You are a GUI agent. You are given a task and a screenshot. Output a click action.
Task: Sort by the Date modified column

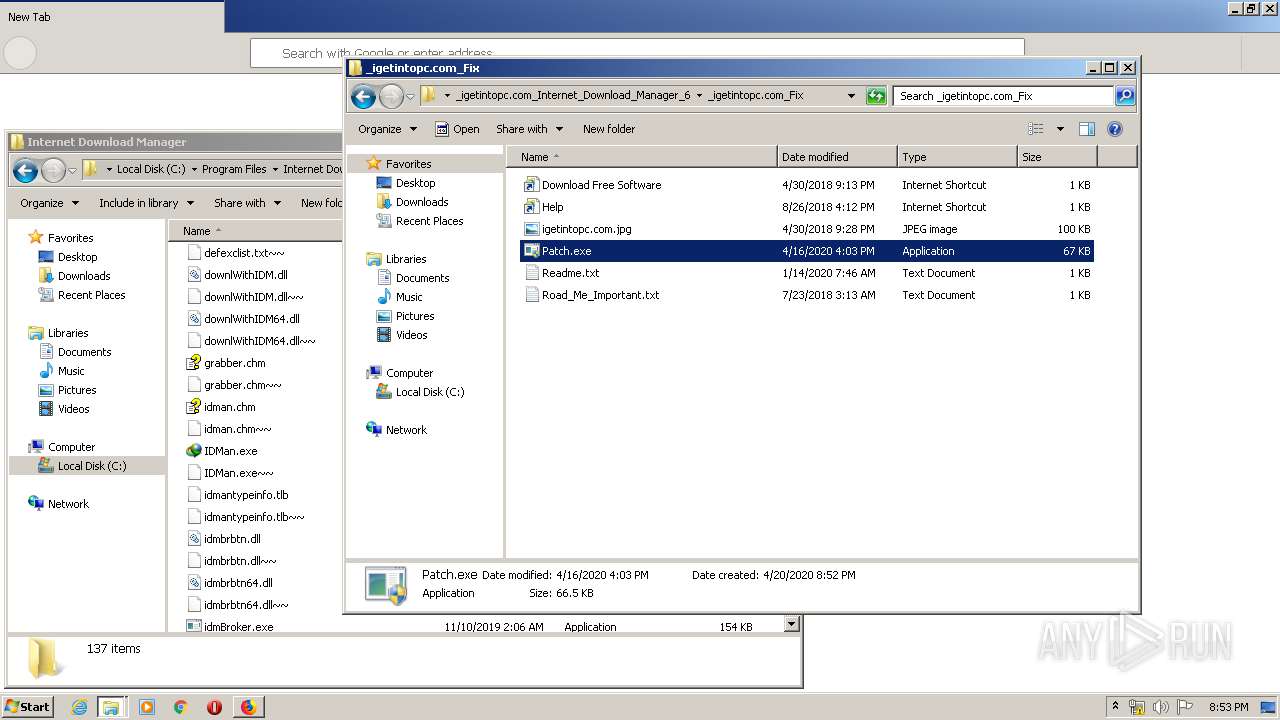[837, 157]
